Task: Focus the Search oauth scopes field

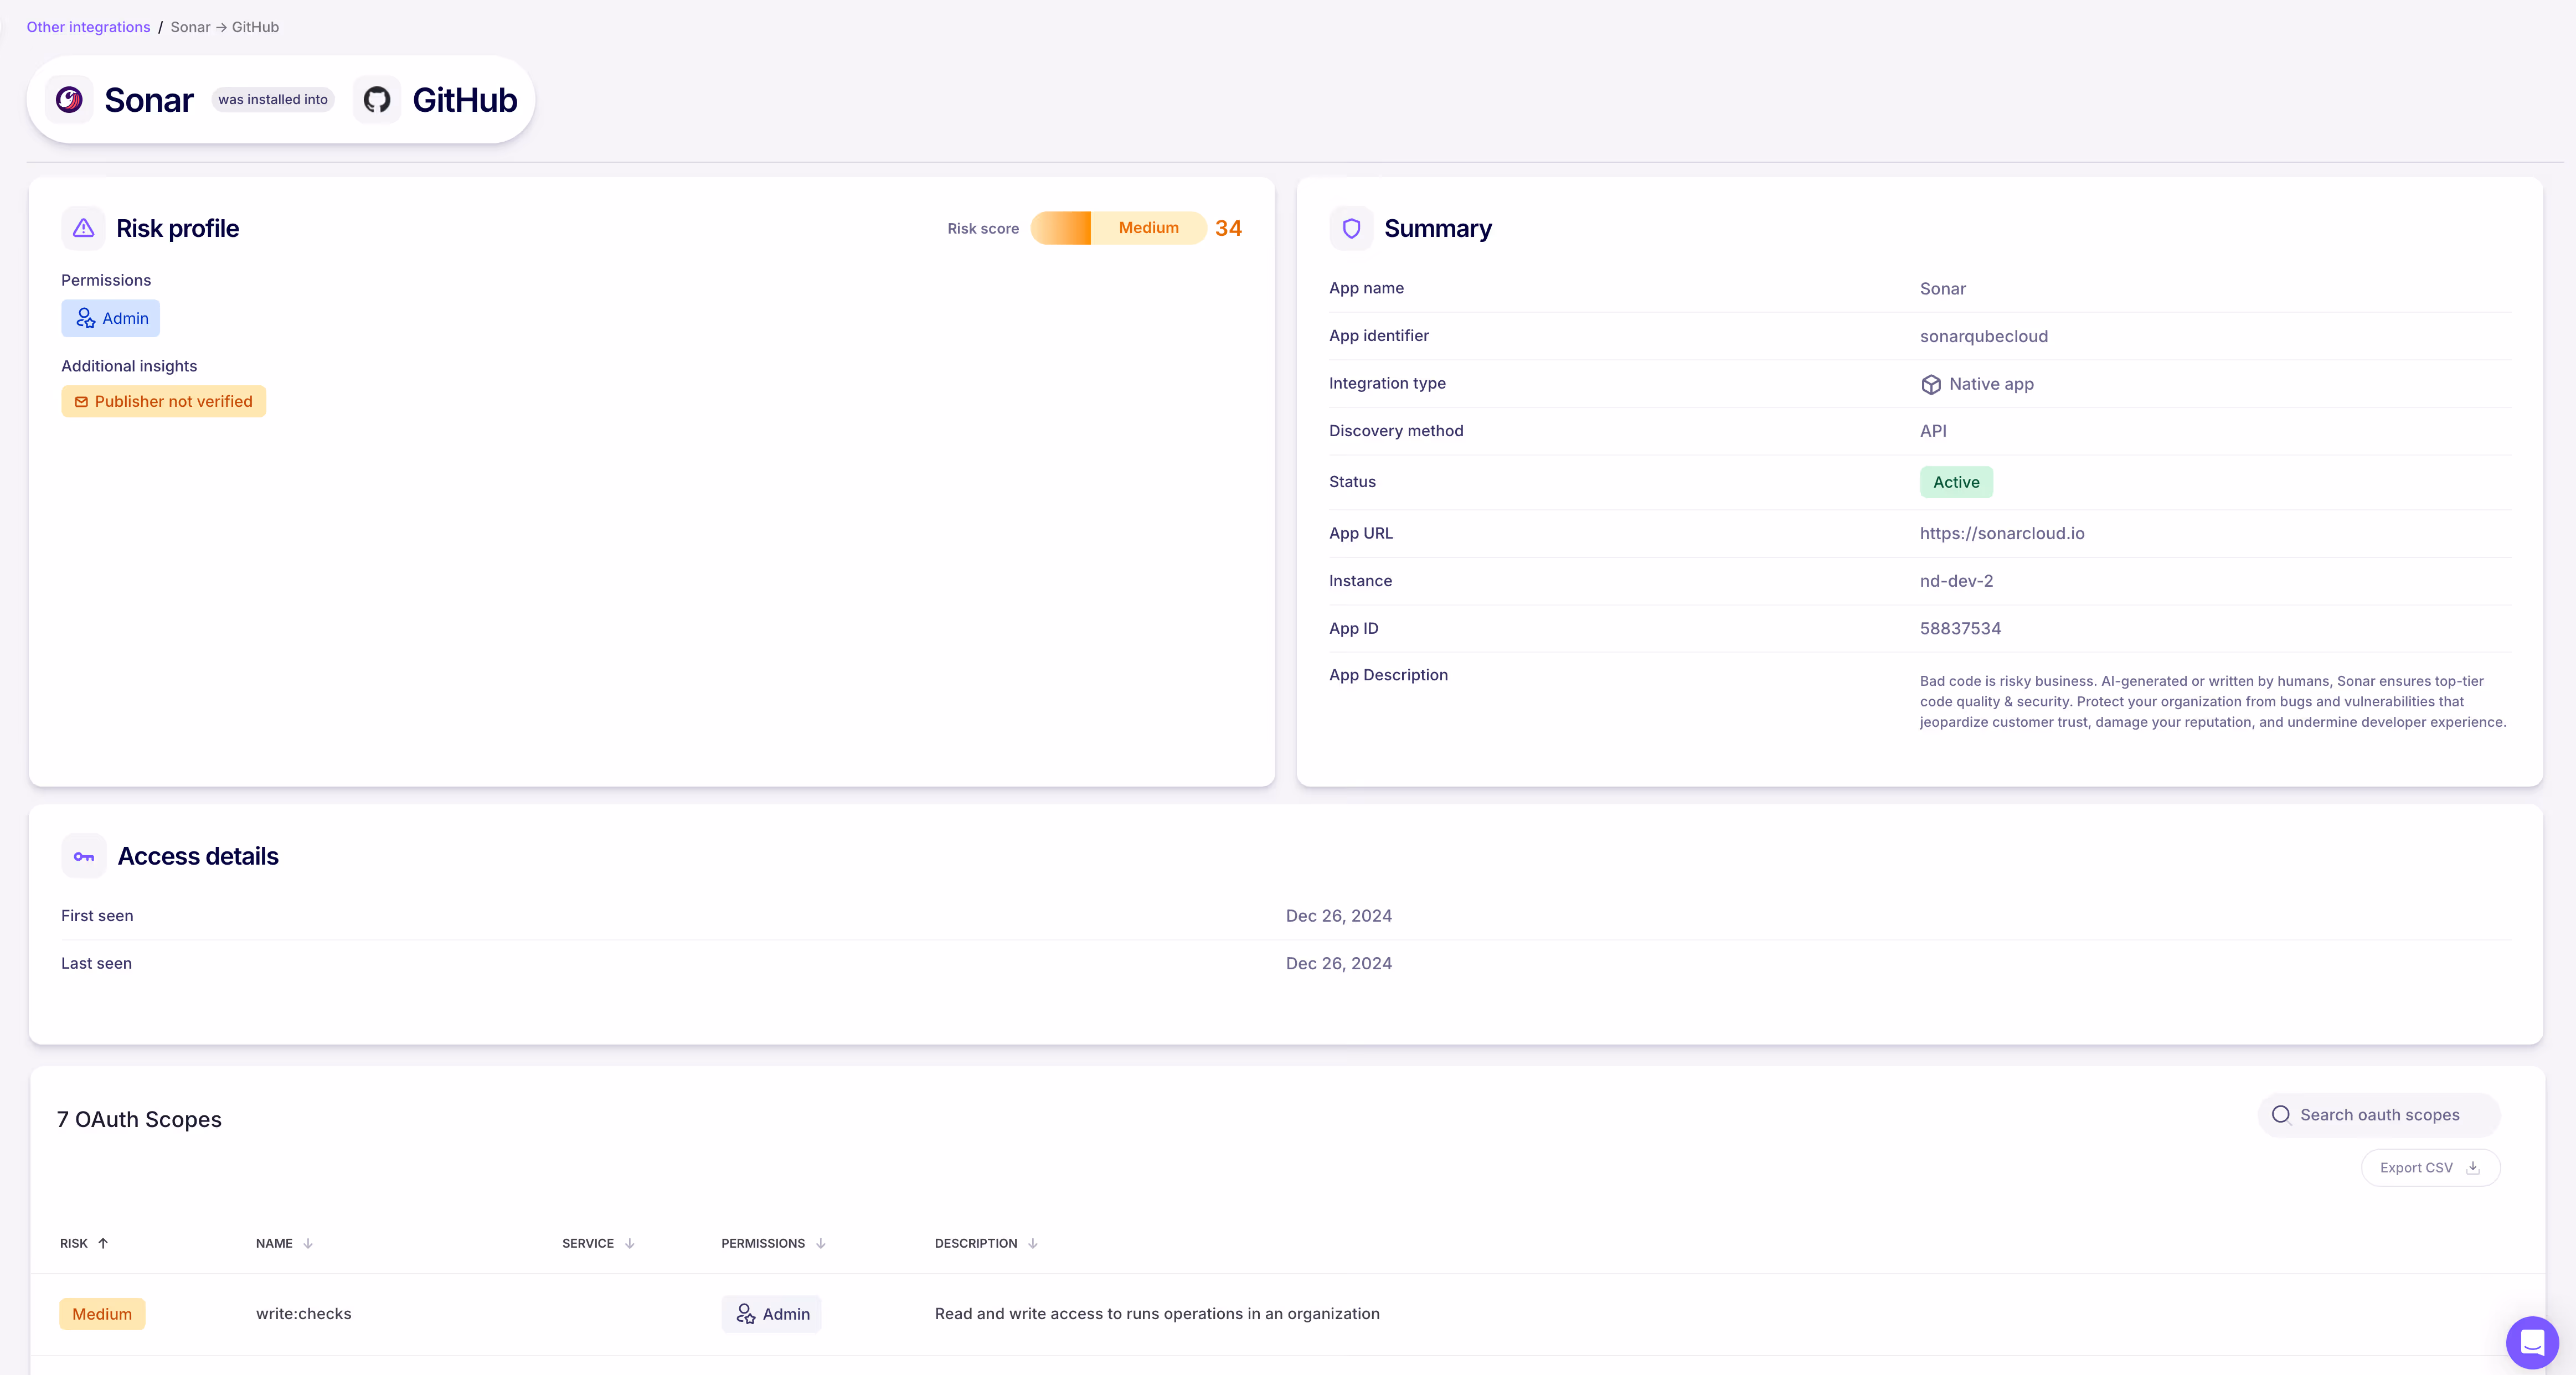Action: click(x=2379, y=1115)
